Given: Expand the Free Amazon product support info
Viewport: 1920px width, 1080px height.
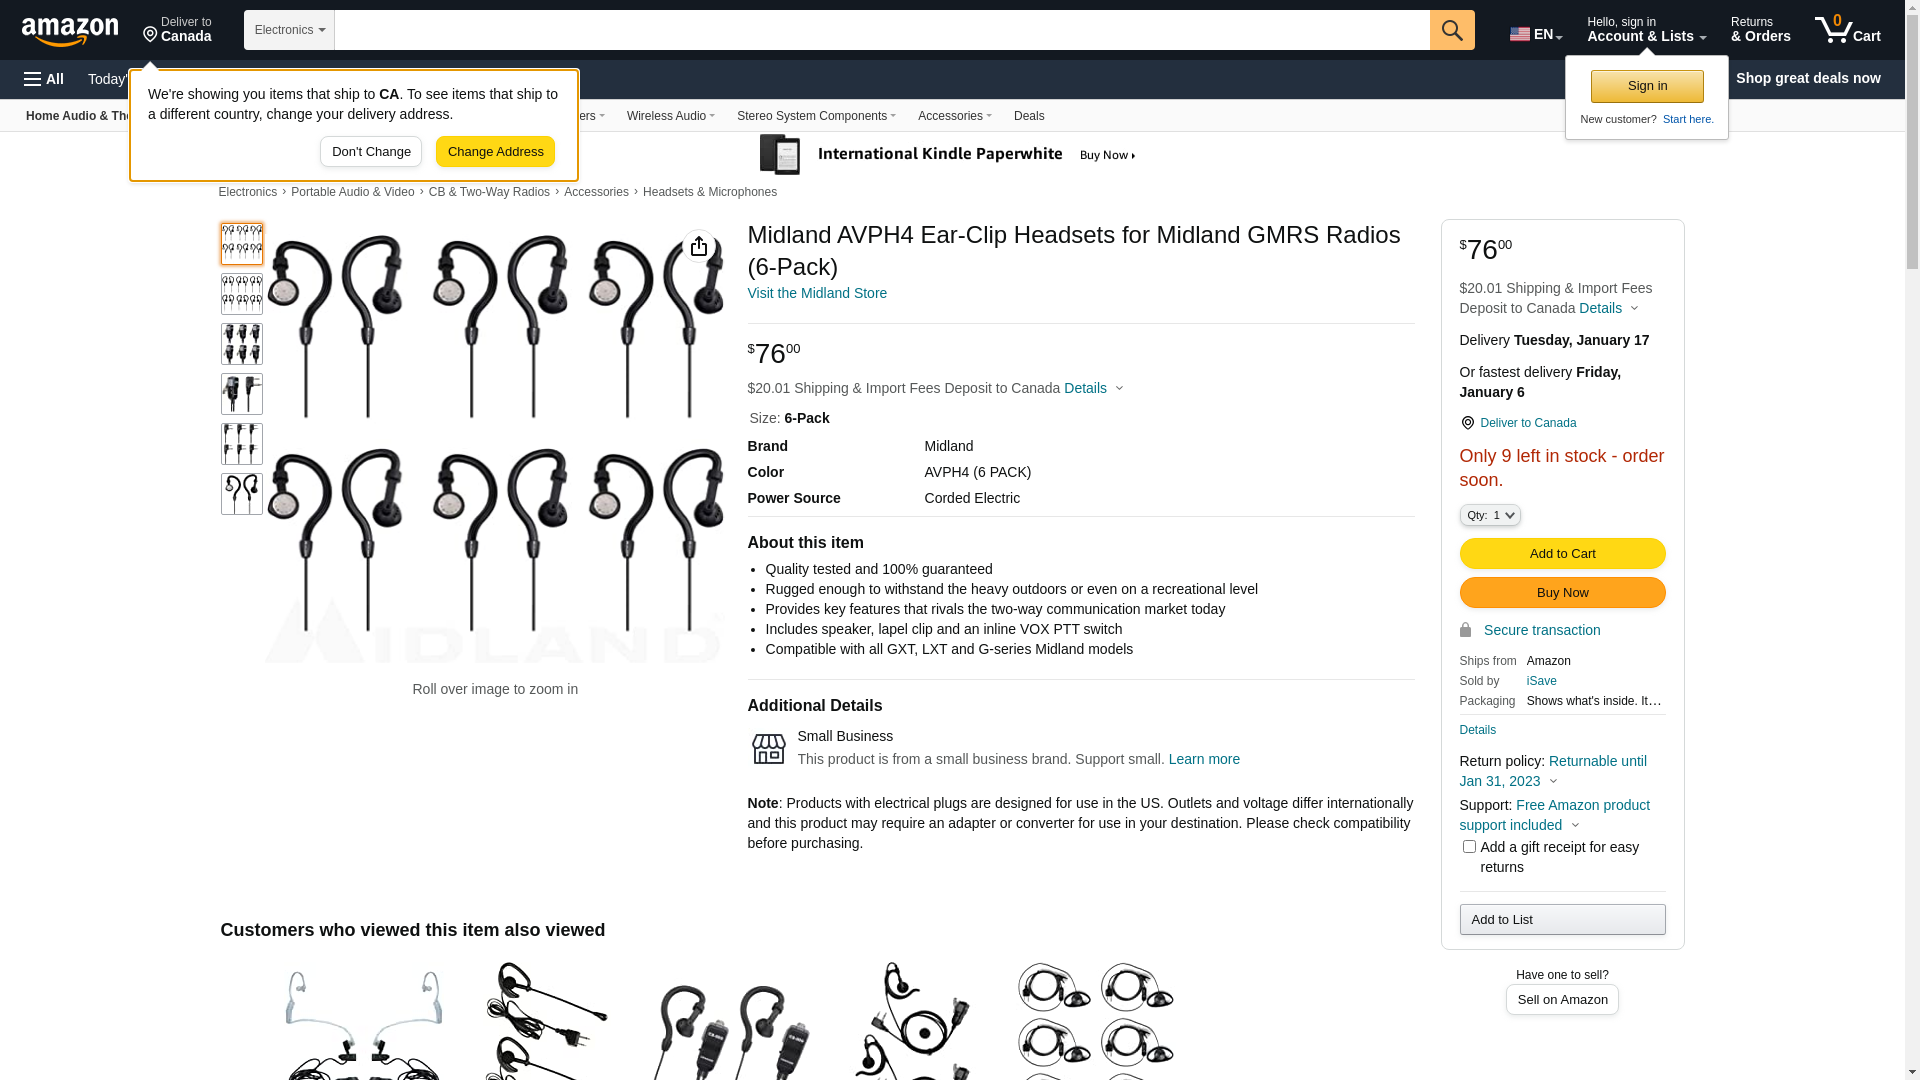Looking at the screenshot, I should point(1554,815).
